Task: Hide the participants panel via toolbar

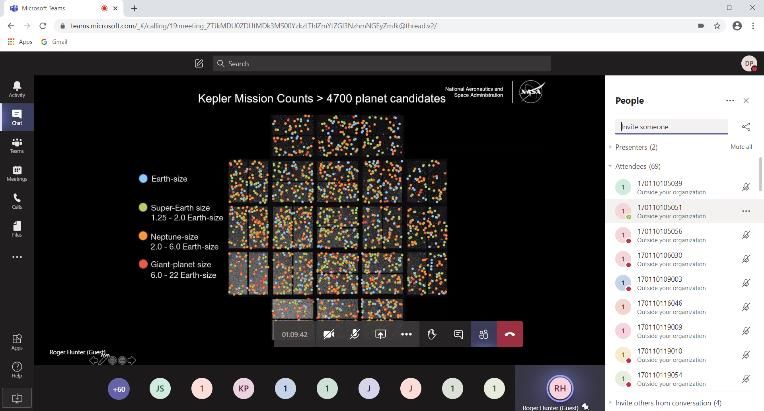Action: [483, 334]
